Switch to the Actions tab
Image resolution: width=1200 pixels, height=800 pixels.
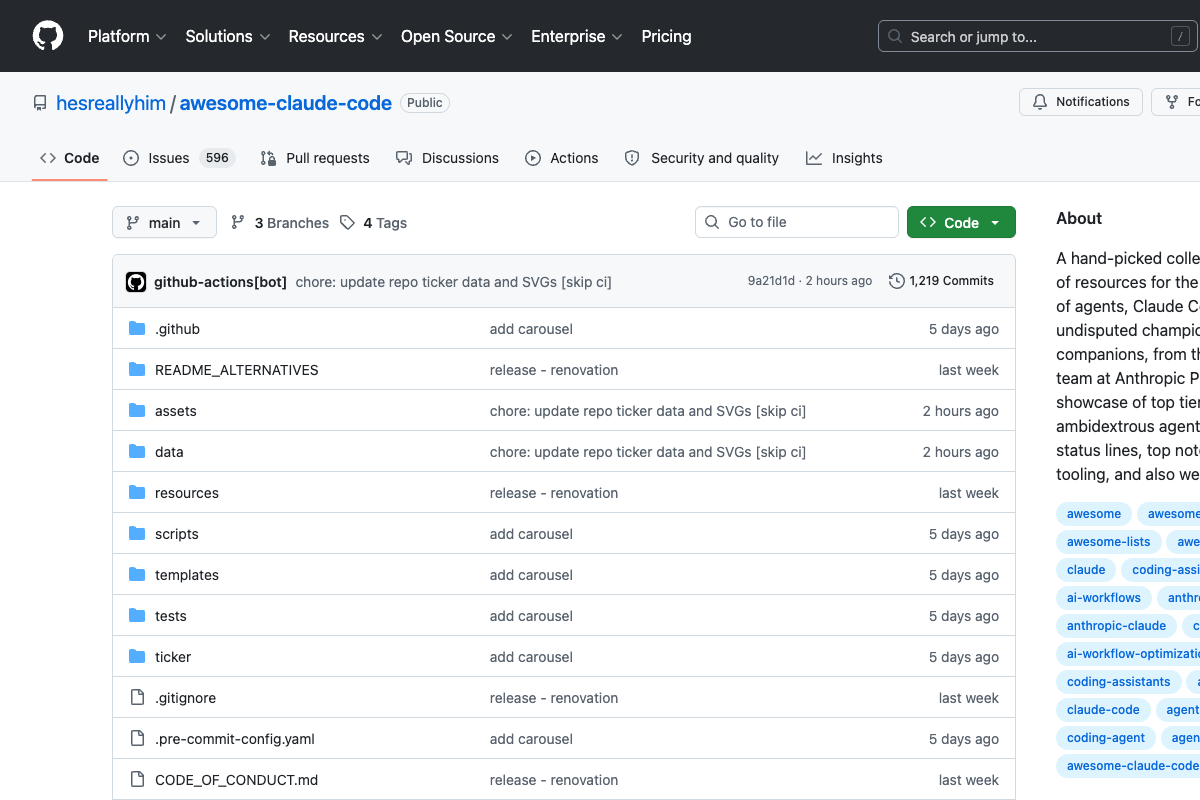pos(562,158)
